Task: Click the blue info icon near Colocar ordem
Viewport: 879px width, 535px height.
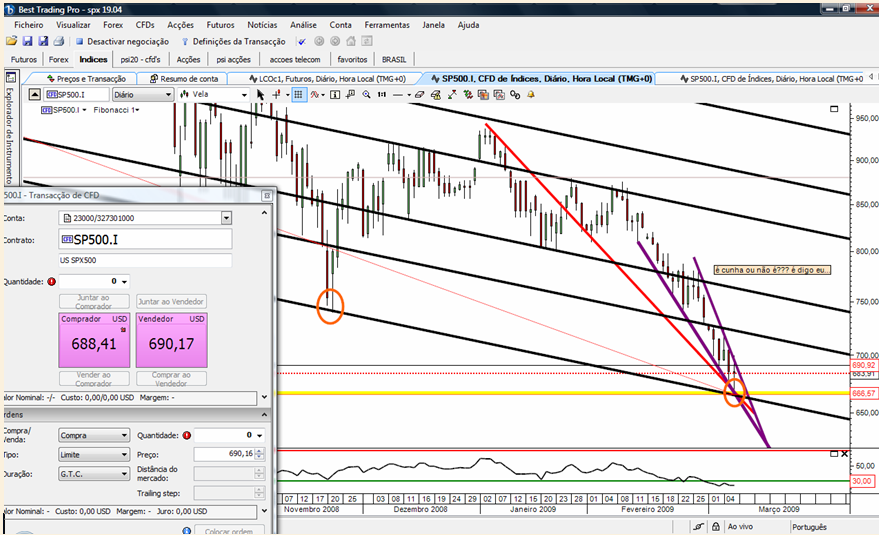Action: tap(187, 531)
